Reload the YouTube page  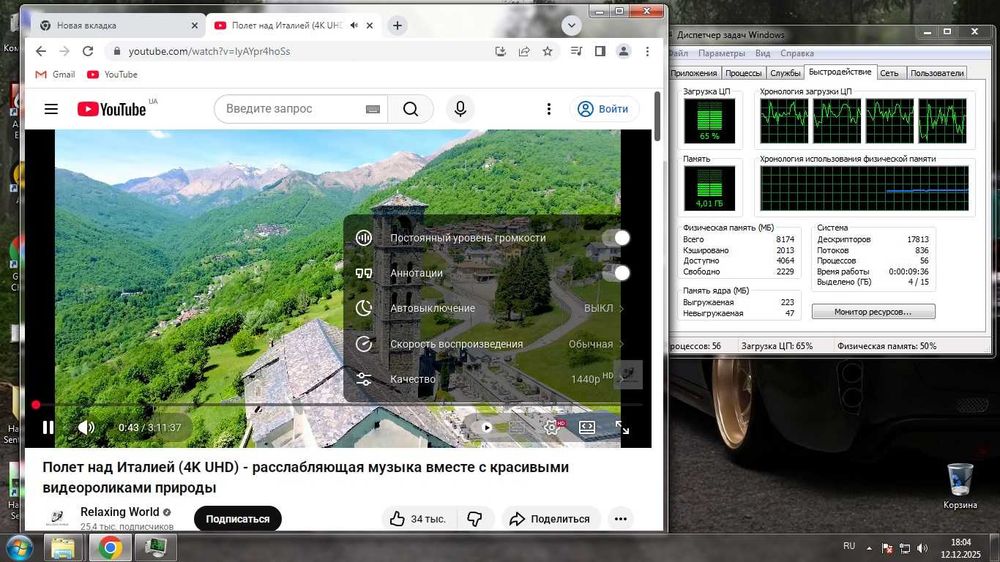pyautogui.click(x=88, y=51)
